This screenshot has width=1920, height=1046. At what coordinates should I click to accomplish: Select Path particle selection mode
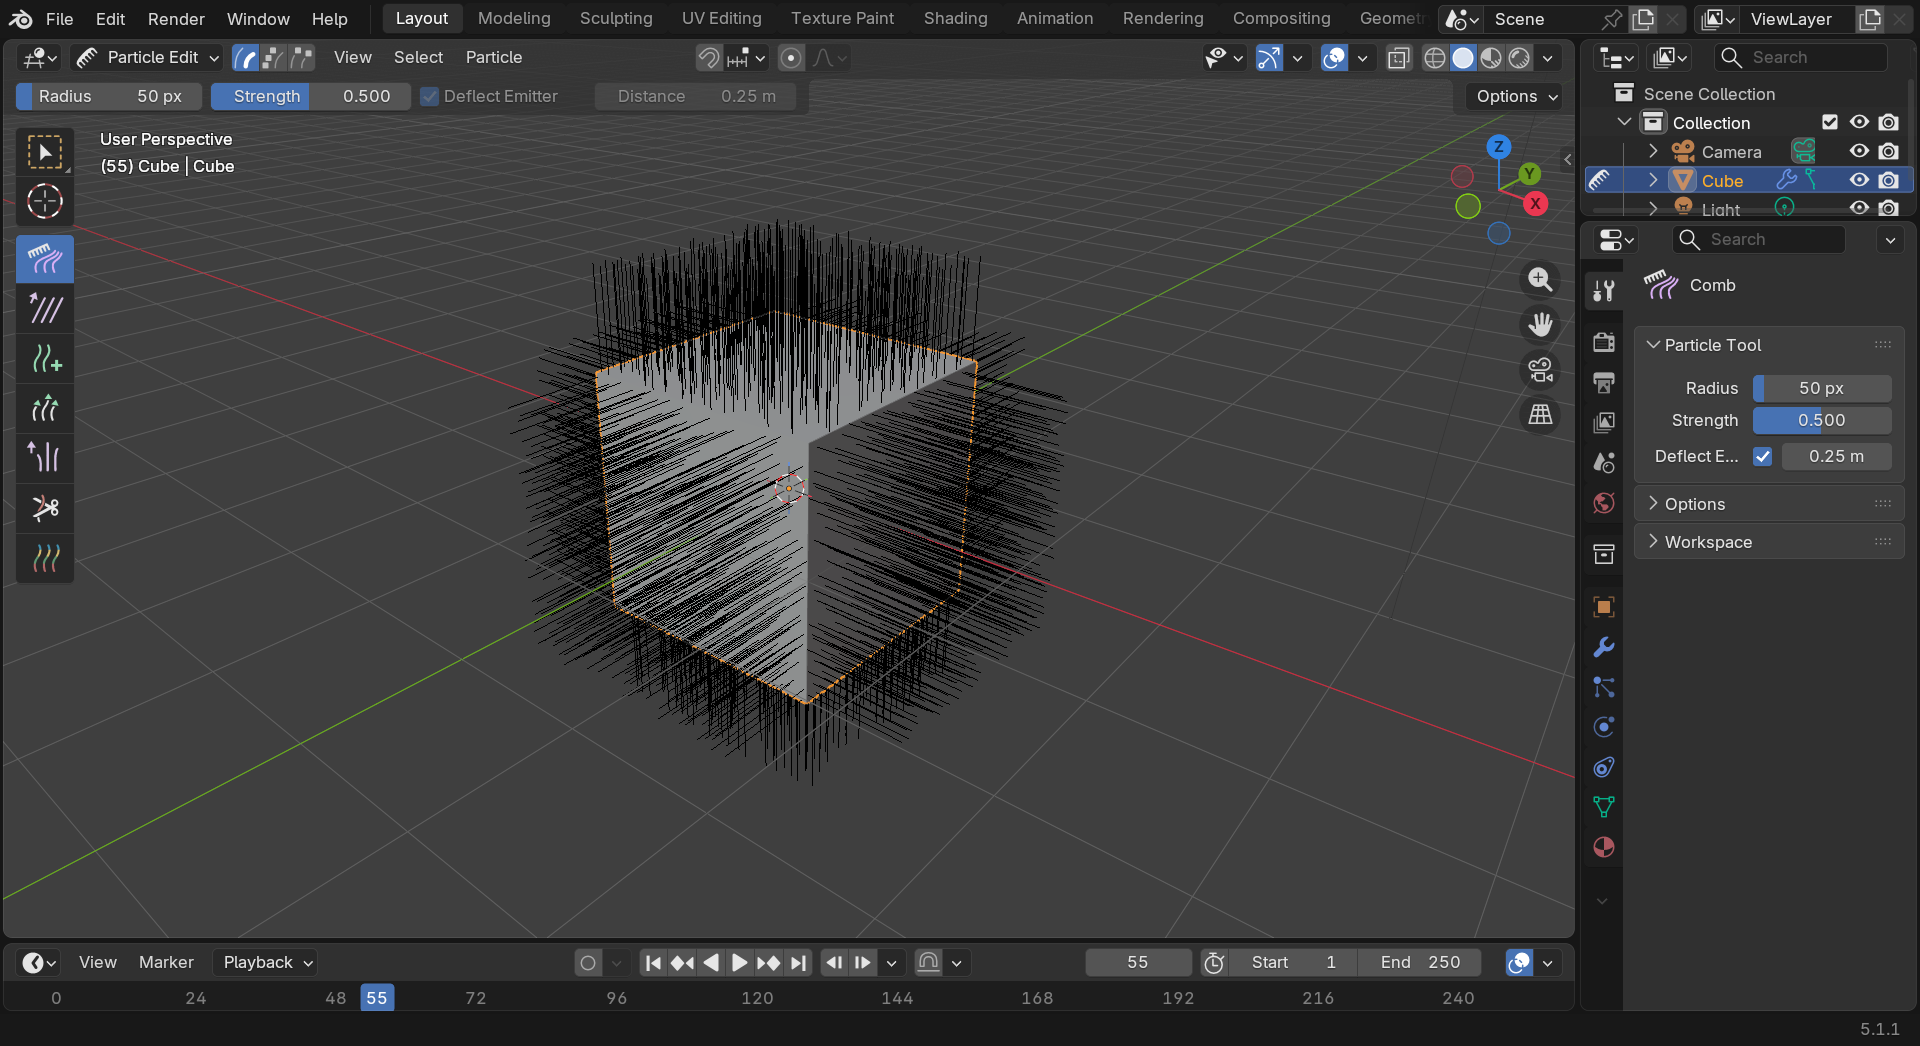(245, 58)
